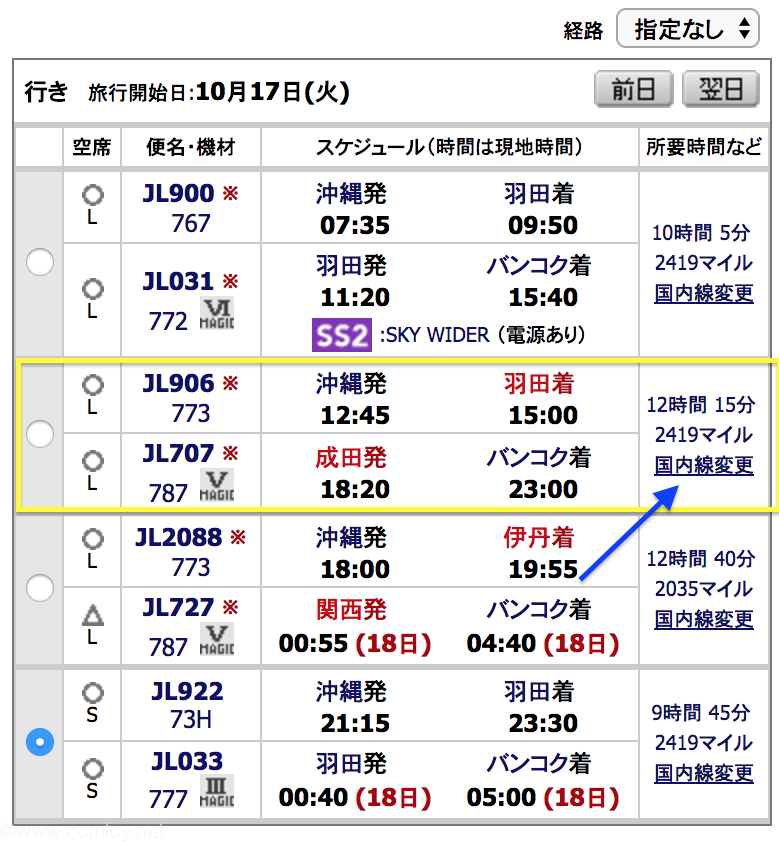Click the SS2 SKY WIDER seat icon
This screenshot has height=842, width=779.
click(342, 335)
